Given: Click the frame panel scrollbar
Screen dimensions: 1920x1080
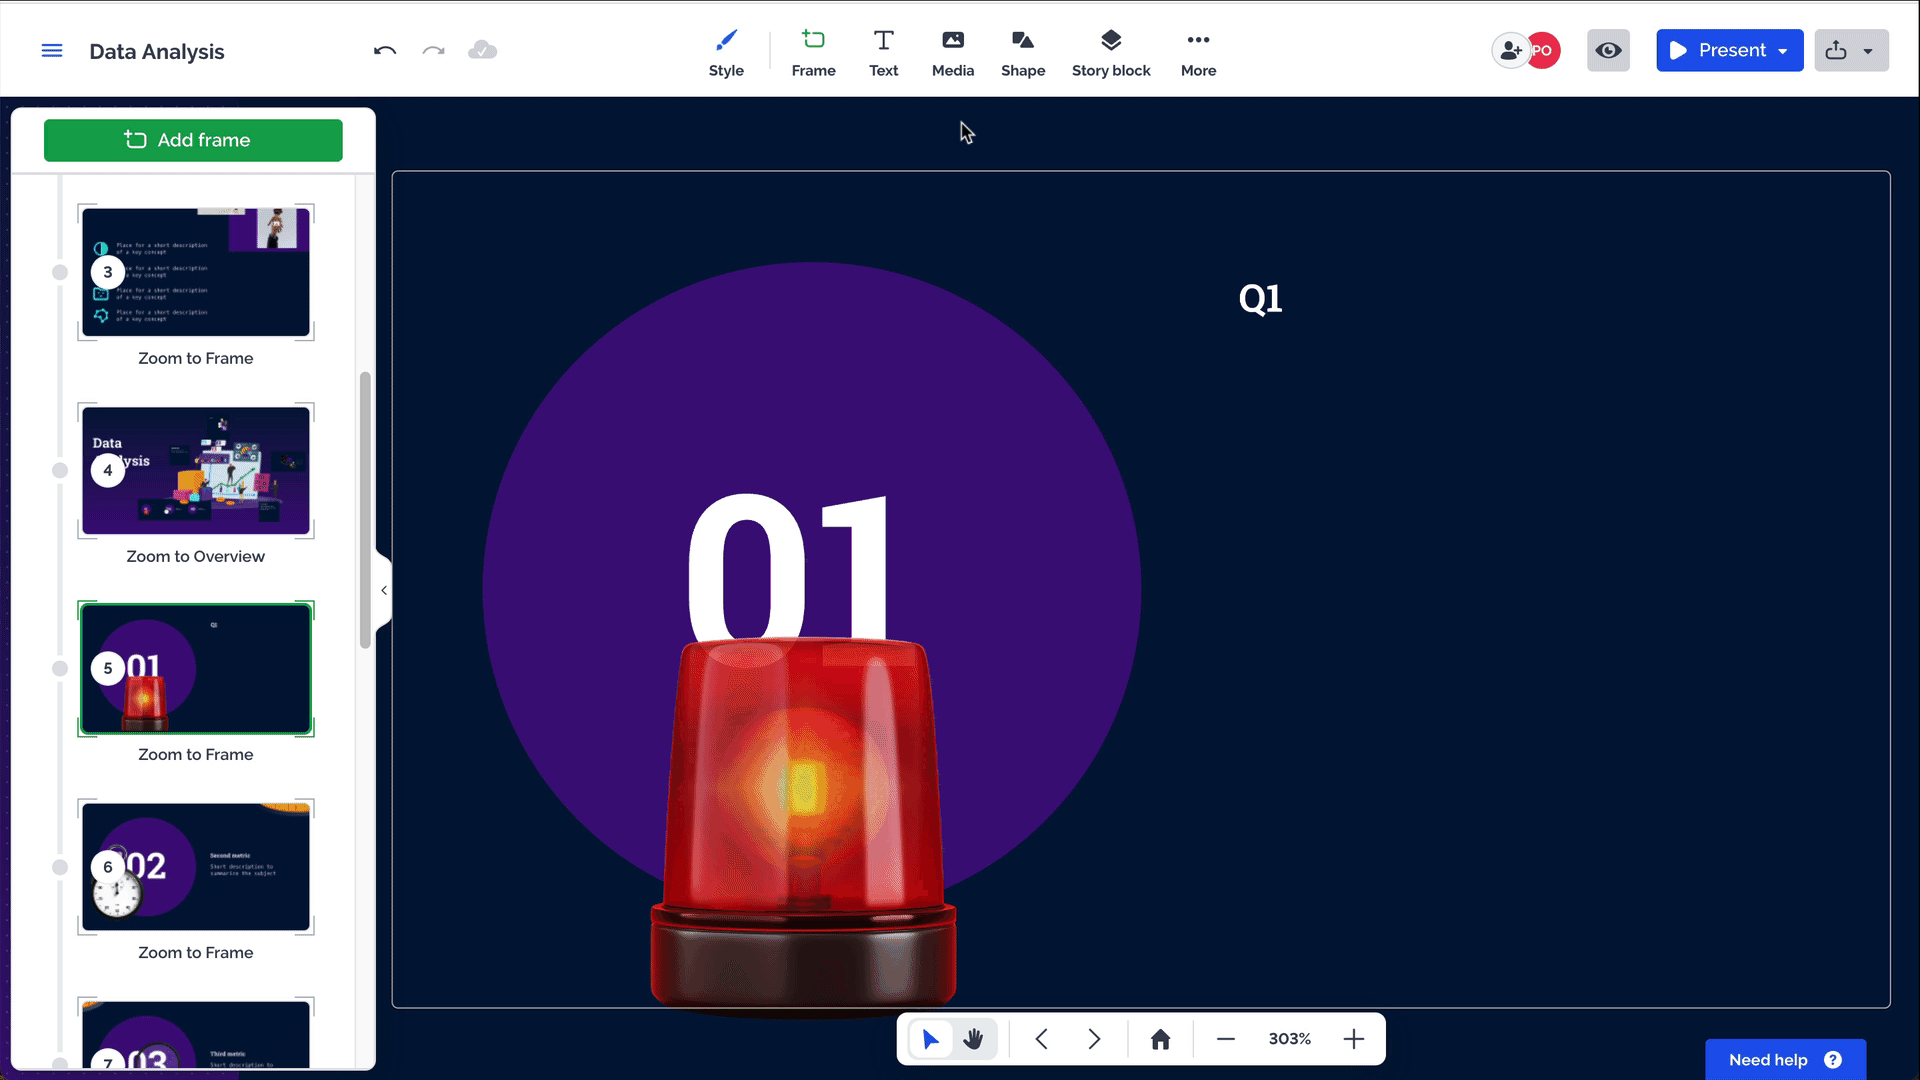Looking at the screenshot, I should (x=365, y=510).
